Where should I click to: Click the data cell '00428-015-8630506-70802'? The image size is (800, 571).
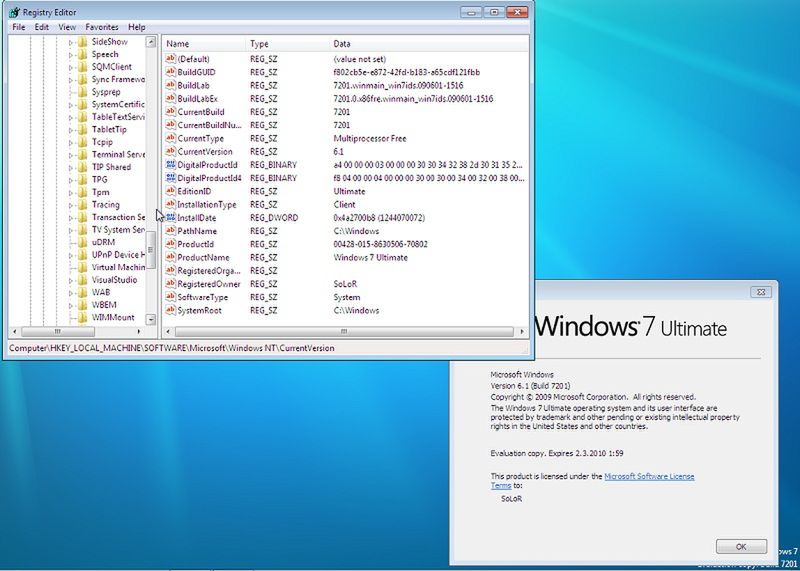click(381, 244)
